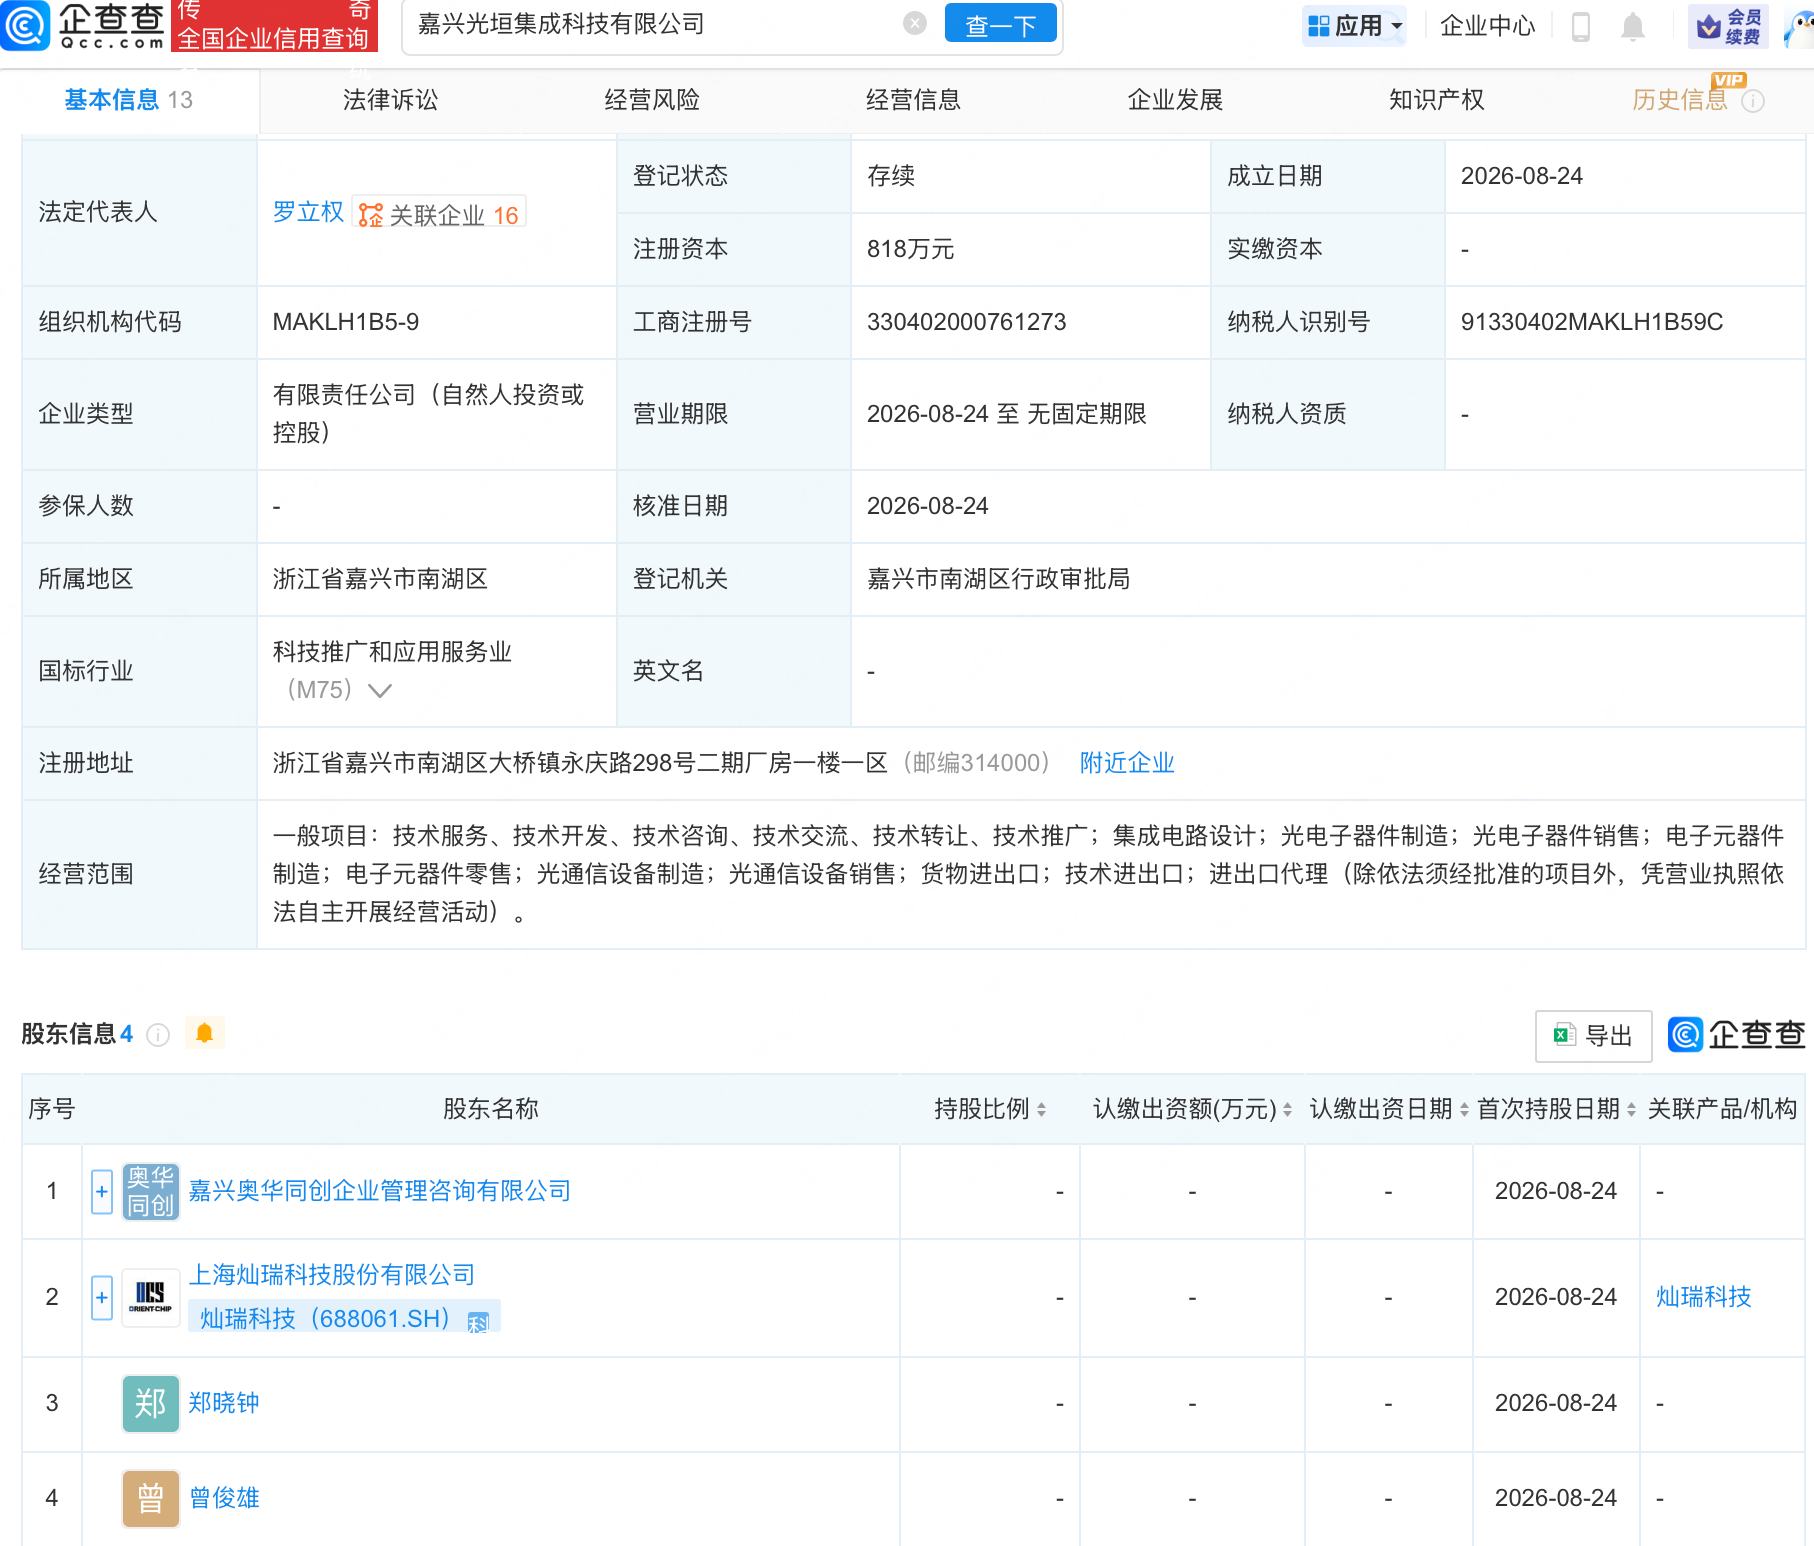The height and width of the screenshot is (1546, 1814).
Task: Click the 登记状态 value 存续
Action: coord(891,176)
